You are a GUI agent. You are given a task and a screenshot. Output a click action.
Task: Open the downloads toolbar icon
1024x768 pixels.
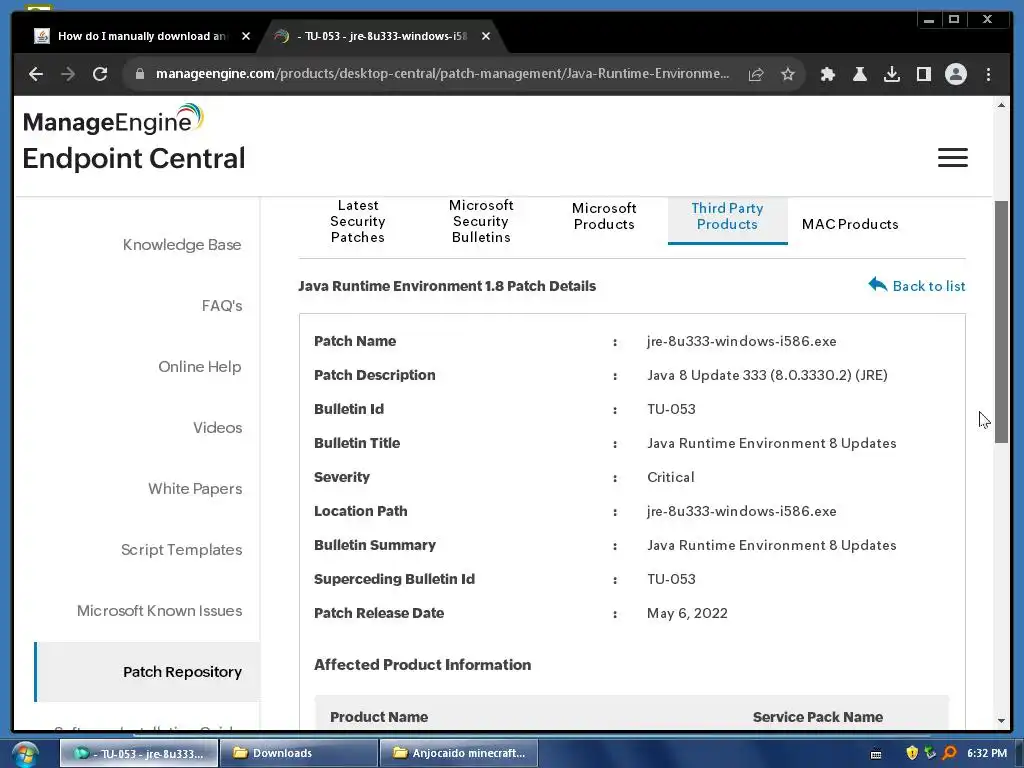891,74
